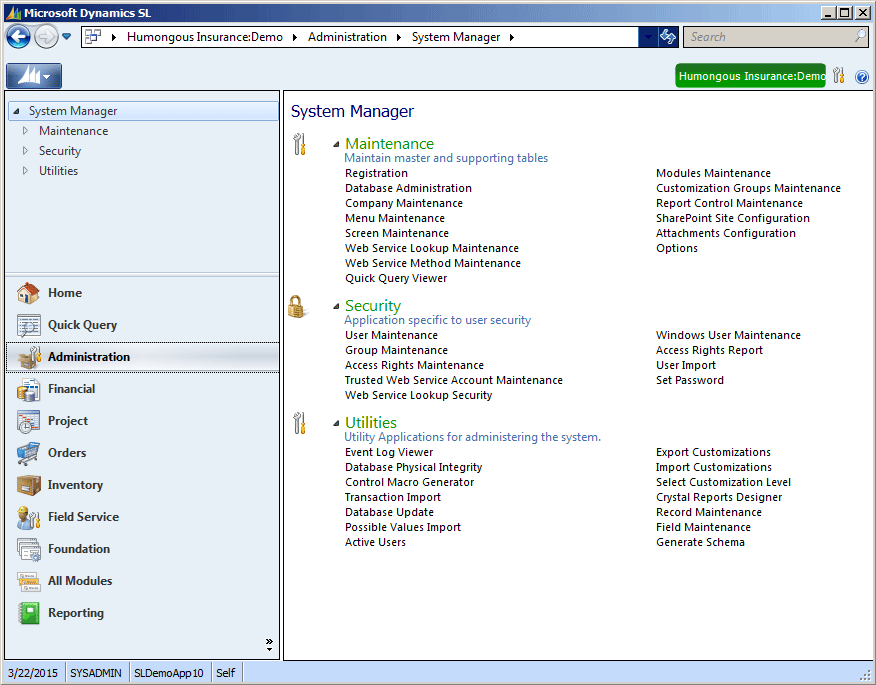The image size is (876, 685).
Task: Collapse the Utilities section in content pane
Action: tap(336, 423)
